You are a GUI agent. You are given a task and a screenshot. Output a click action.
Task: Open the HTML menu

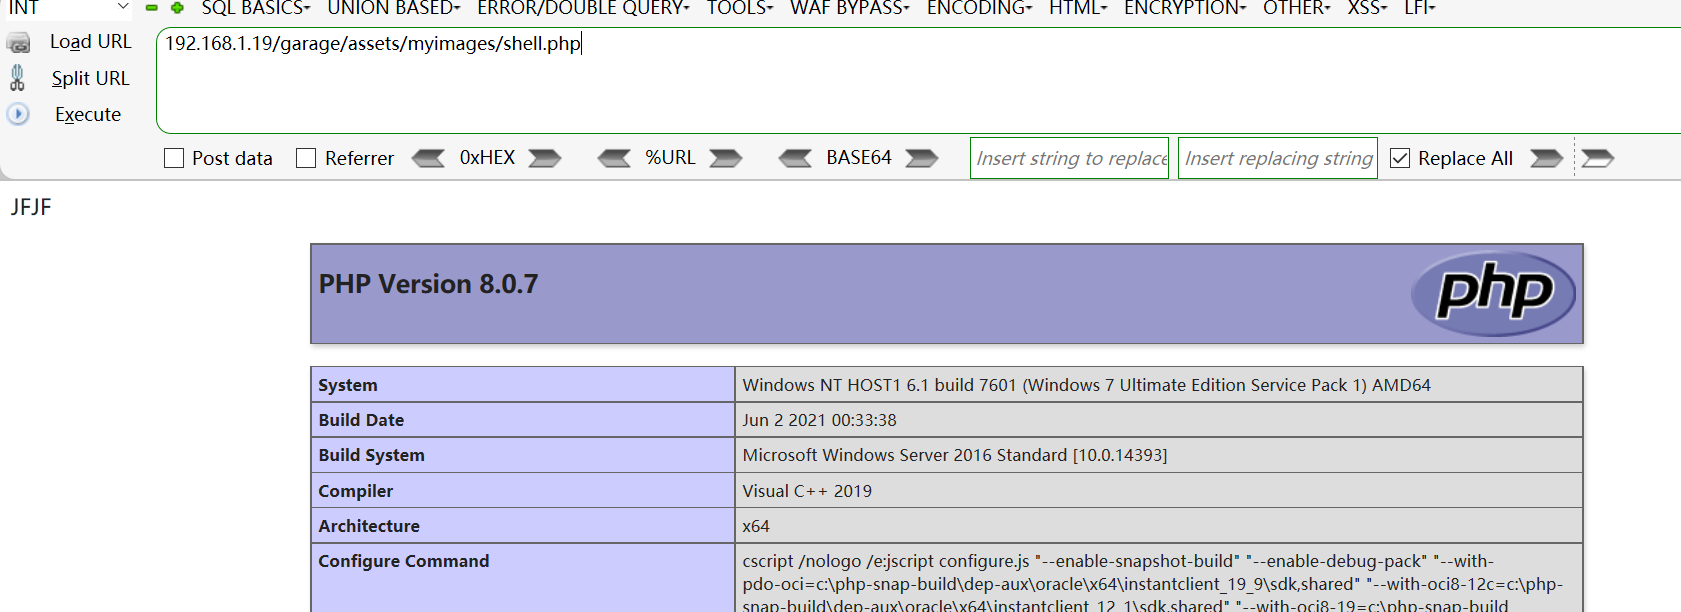(1078, 8)
